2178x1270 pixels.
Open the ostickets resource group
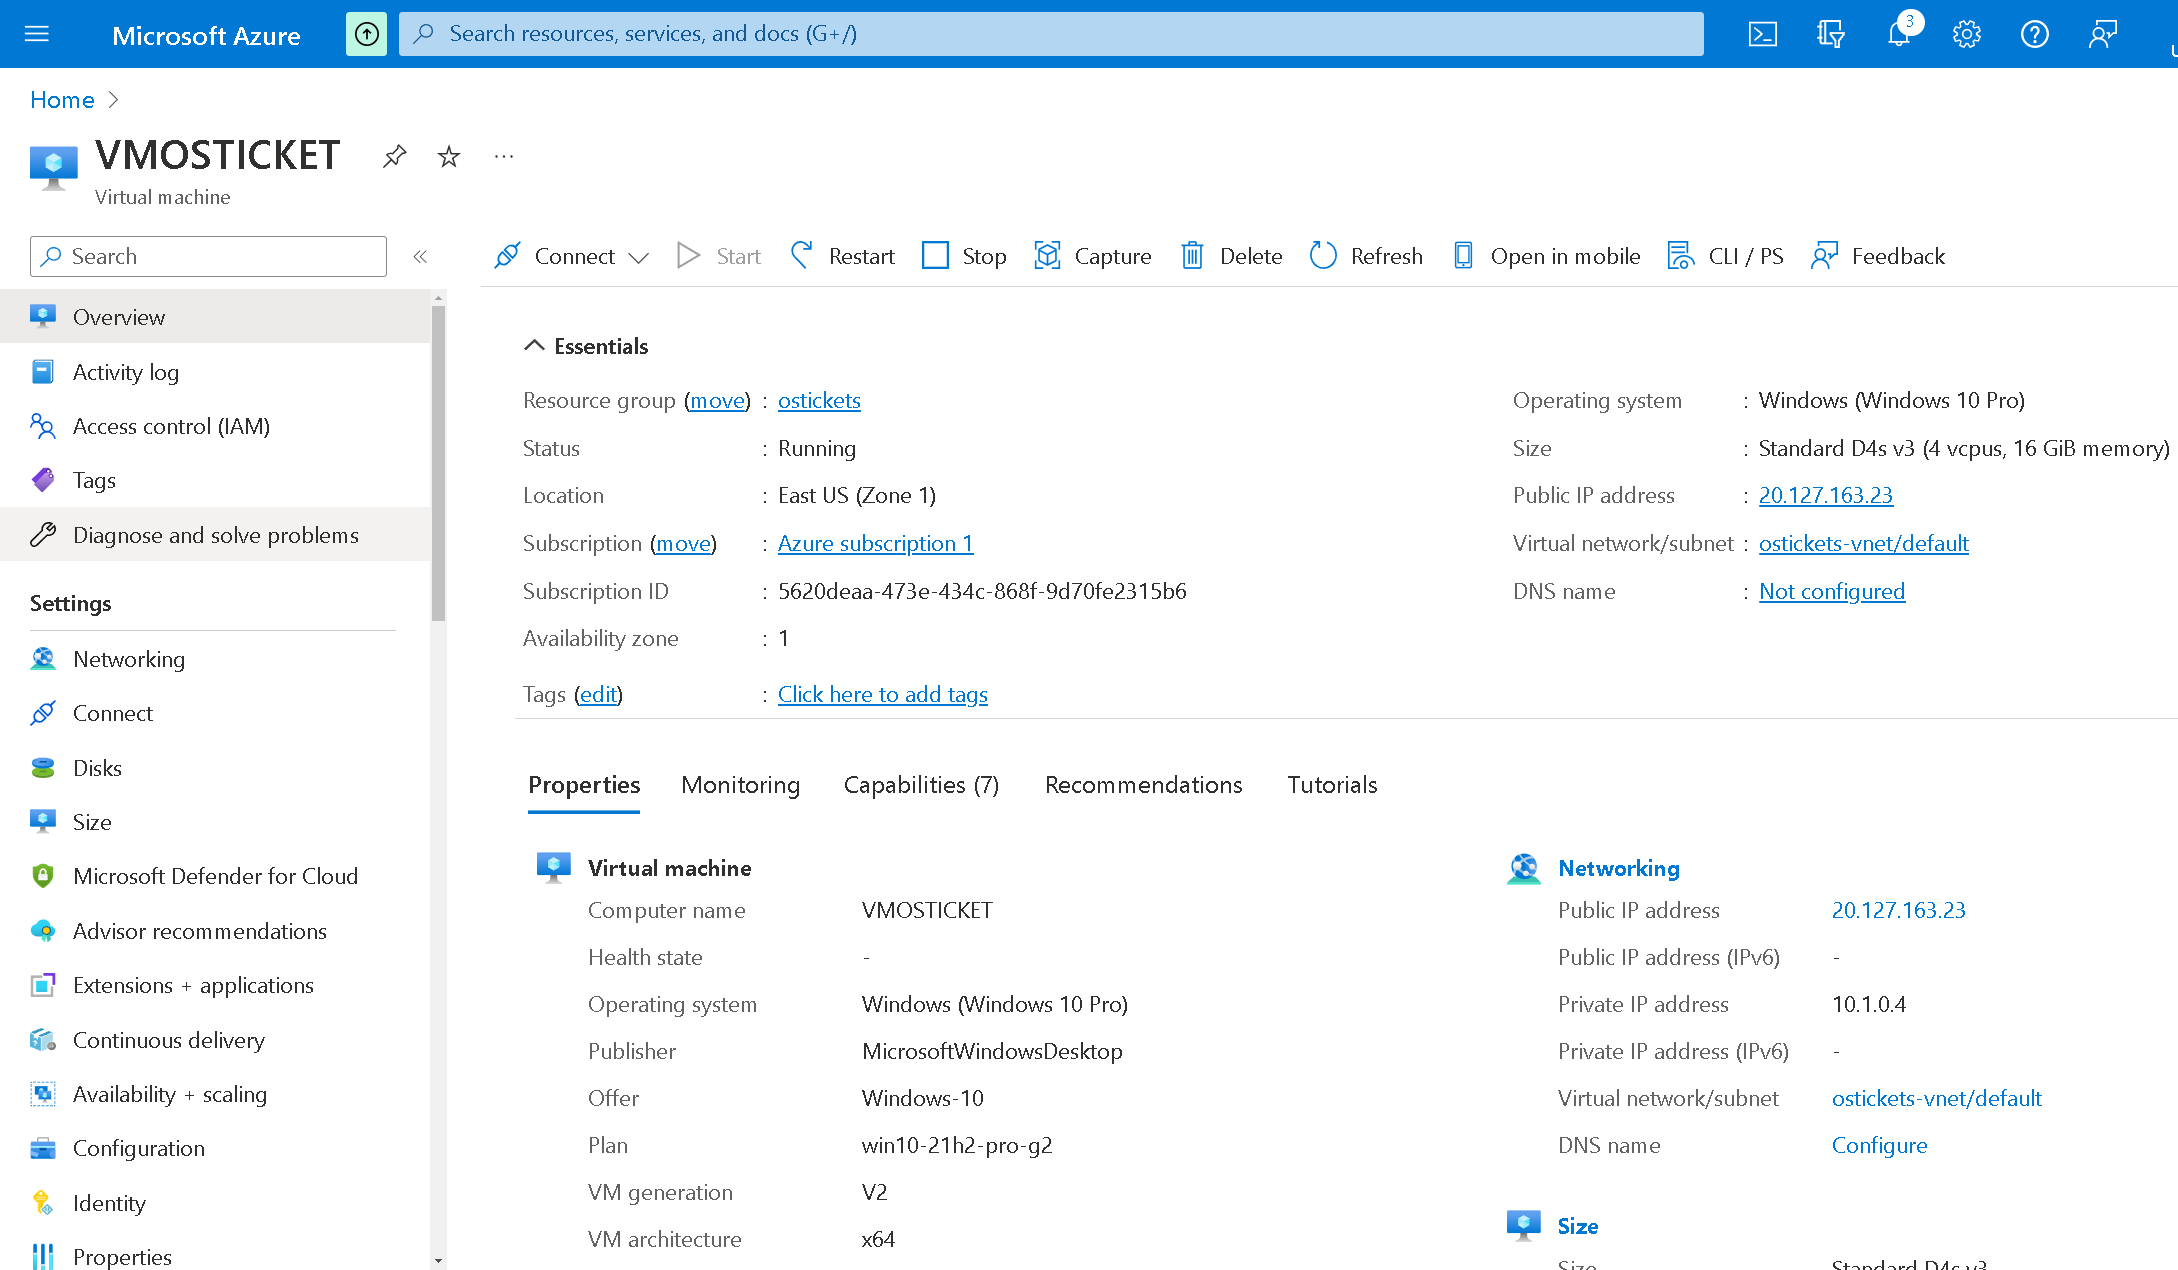pos(819,400)
